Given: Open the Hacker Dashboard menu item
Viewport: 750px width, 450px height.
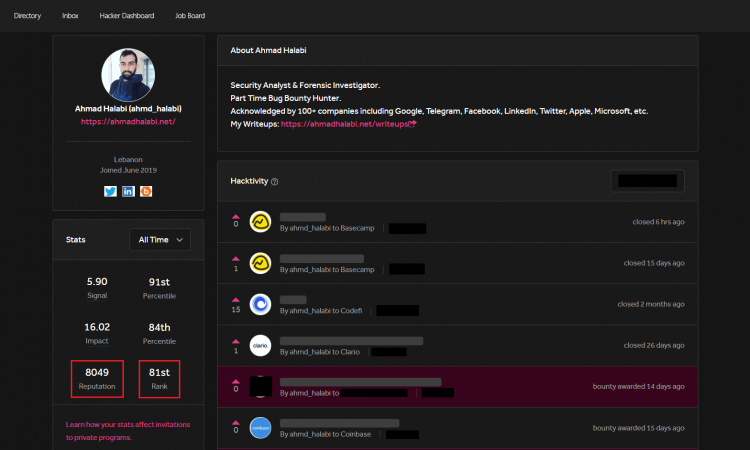Looking at the screenshot, I should [127, 16].
